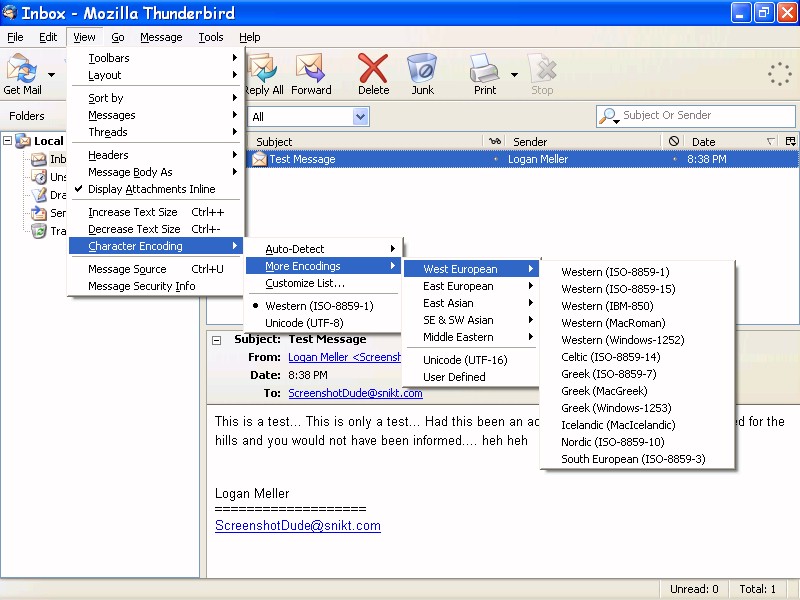Choose Customize List… in encoding menu

click(x=322, y=283)
